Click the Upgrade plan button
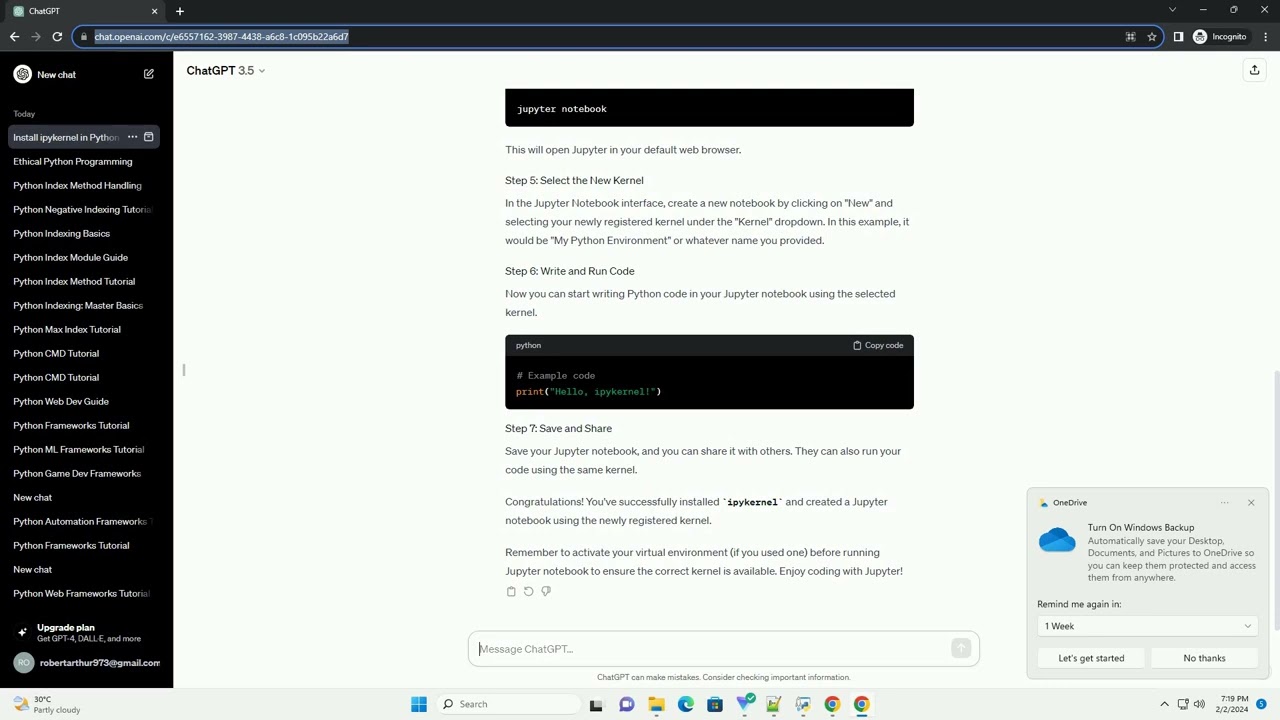Viewport: 1280px width, 720px height. [86, 632]
